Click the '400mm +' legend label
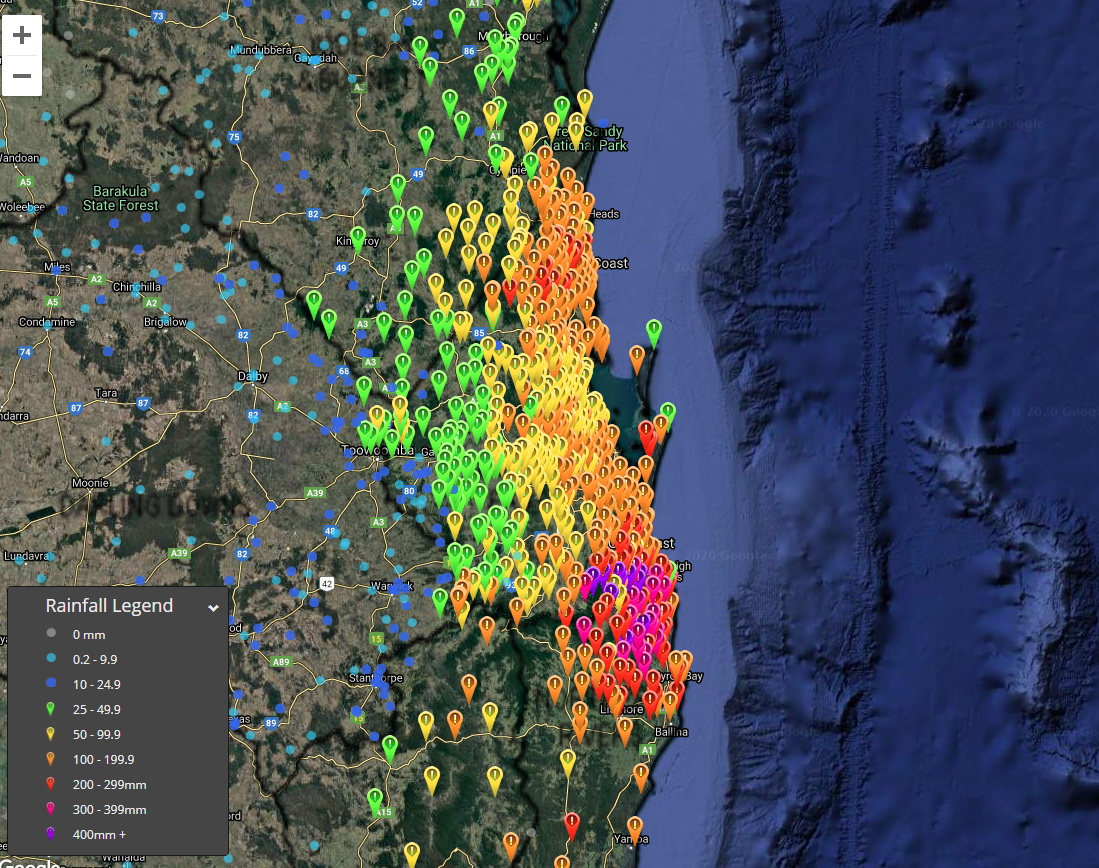Viewport: 1099px width, 868px height. [100, 834]
